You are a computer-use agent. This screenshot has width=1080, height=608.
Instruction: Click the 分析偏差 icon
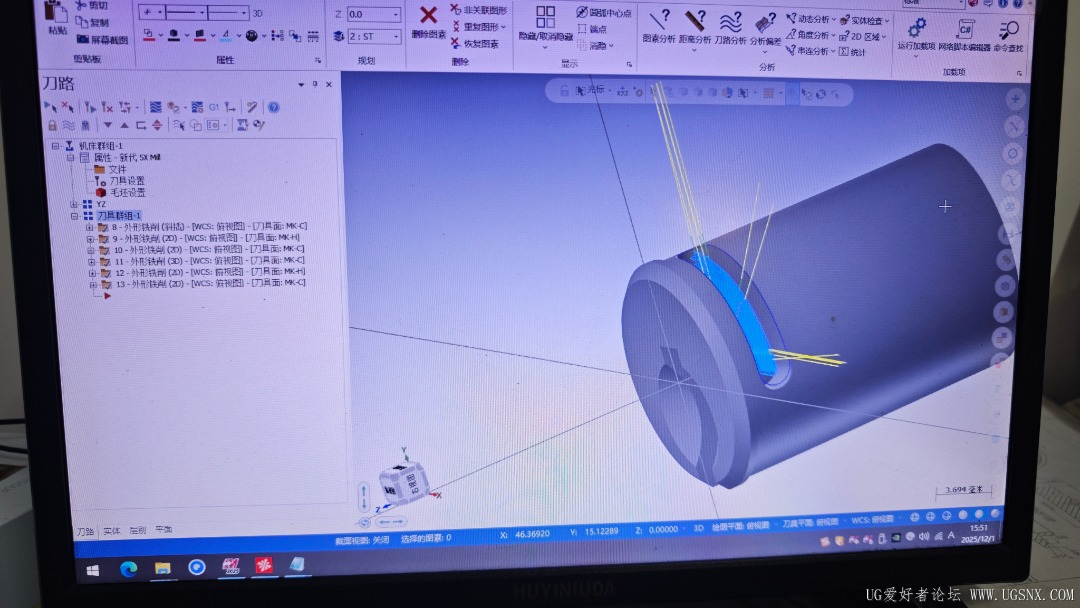[x=765, y=23]
